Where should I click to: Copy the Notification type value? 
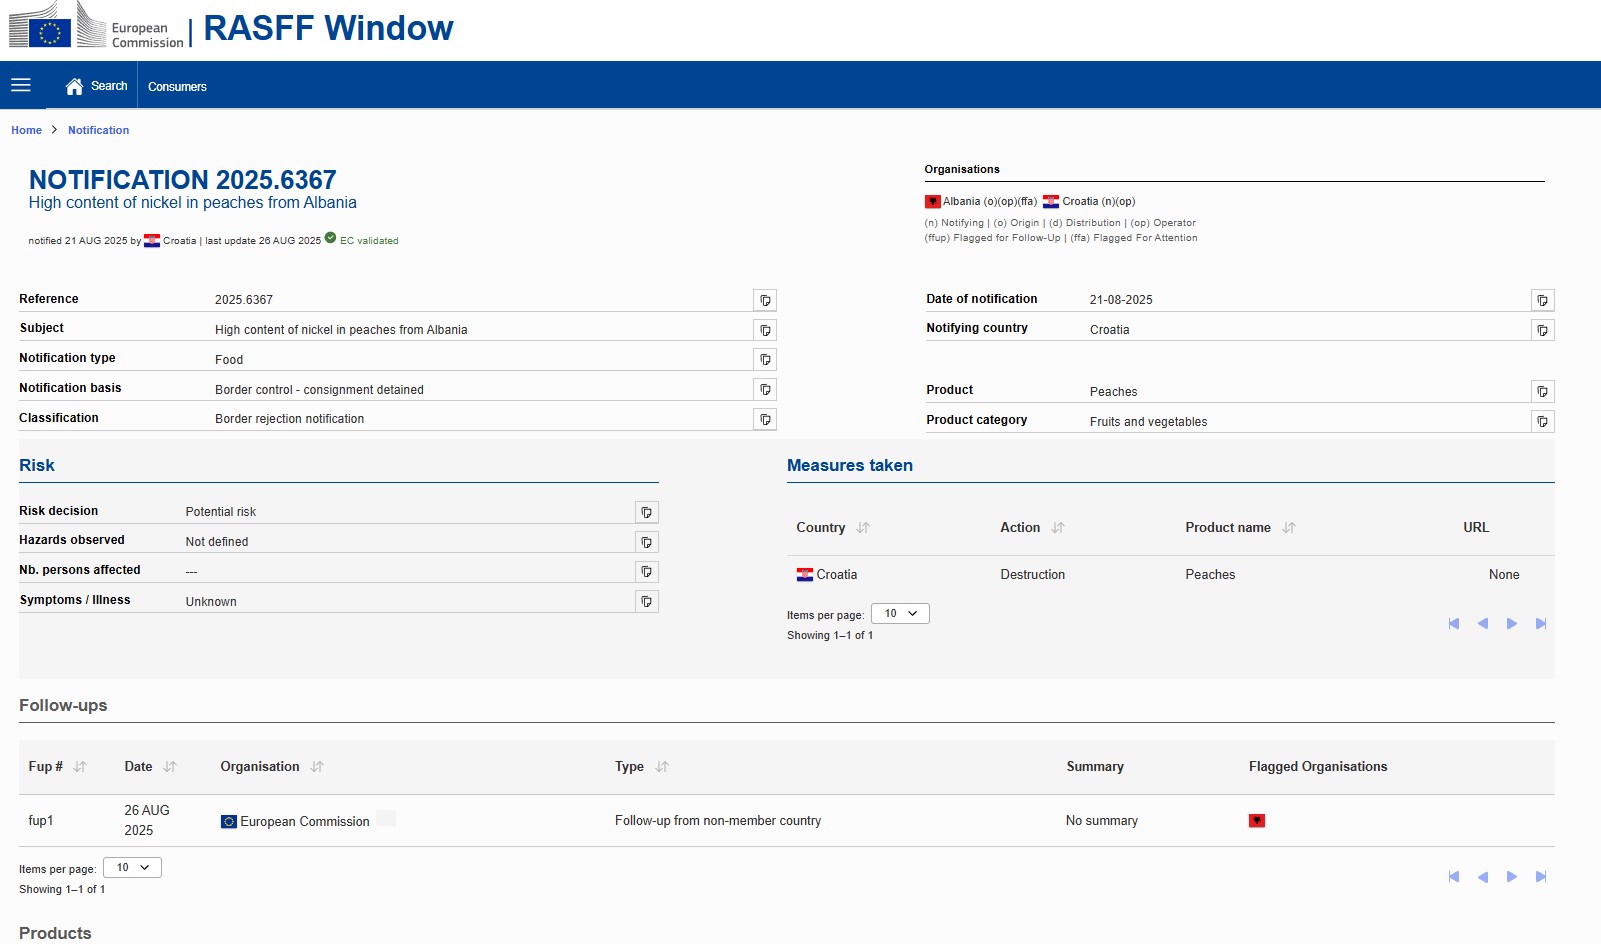(765, 359)
